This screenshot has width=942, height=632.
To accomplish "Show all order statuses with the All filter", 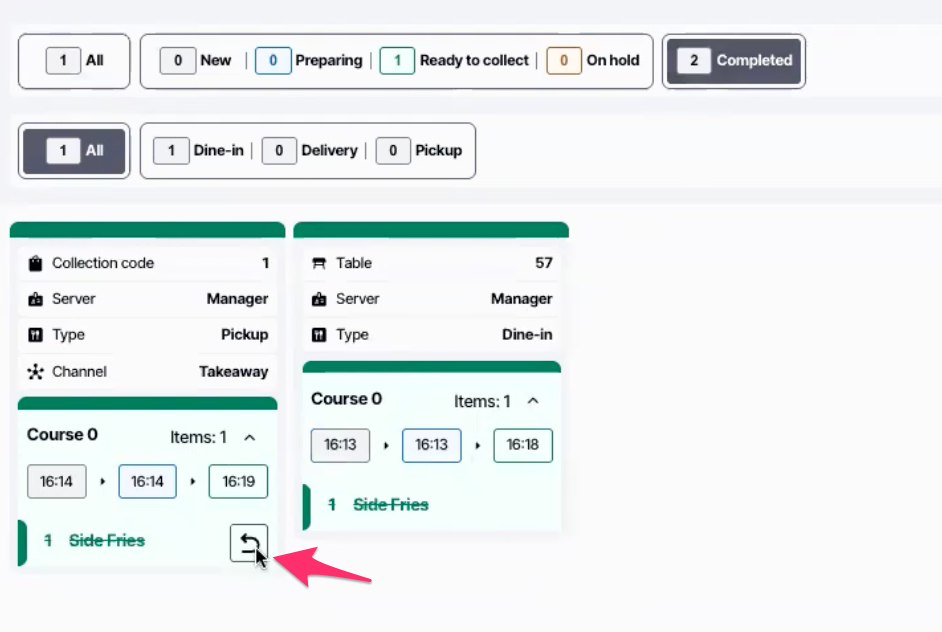I will (x=75, y=61).
